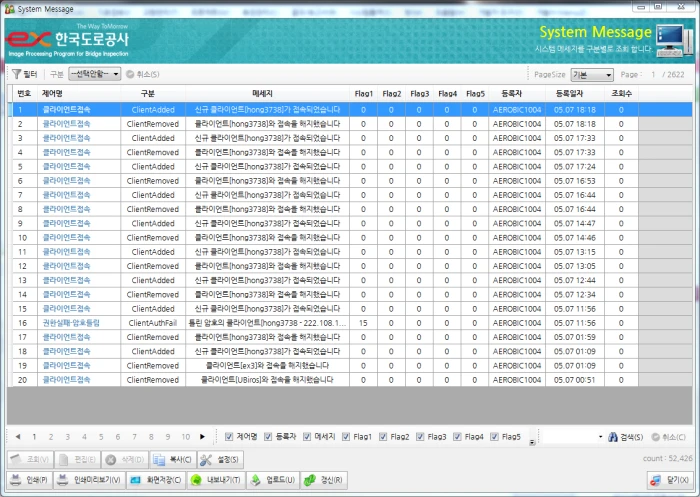Click the Page number field showing 1
This screenshot has width=700, height=497.
click(x=653, y=75)
